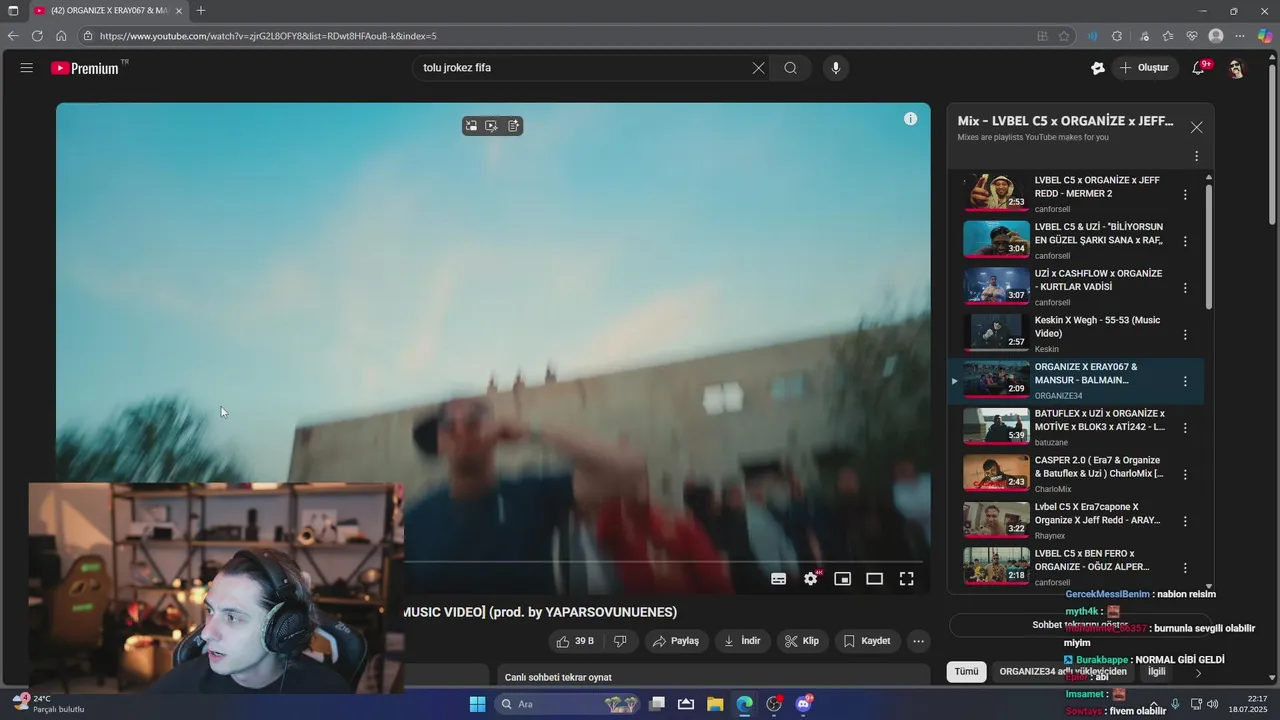1280x720 pixels.
Task: Select the Tümü filter chip
Action: click(x=966, y=672)
